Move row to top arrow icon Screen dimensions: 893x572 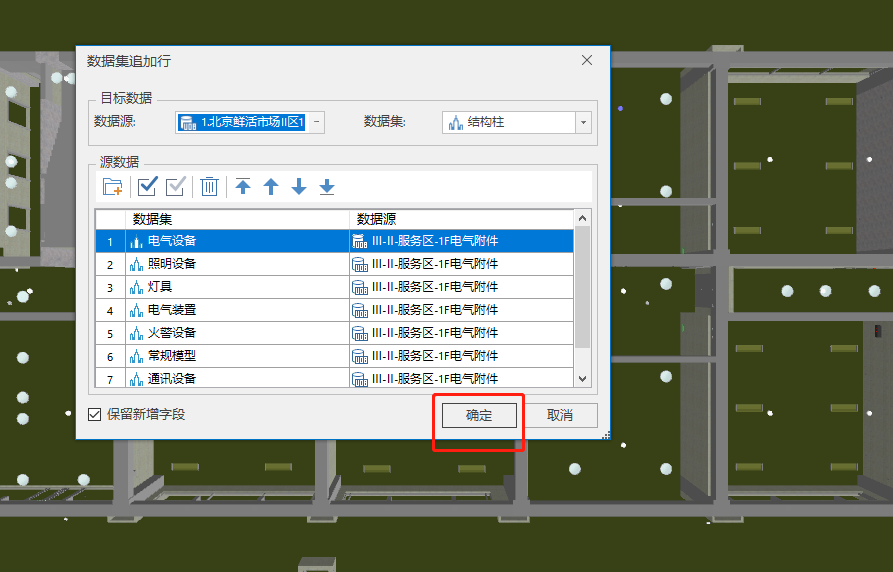[243, 186]
